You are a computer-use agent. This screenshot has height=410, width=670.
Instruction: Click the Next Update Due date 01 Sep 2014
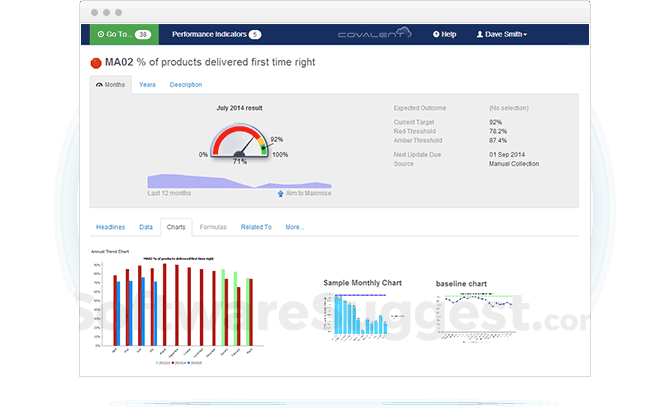507,154
